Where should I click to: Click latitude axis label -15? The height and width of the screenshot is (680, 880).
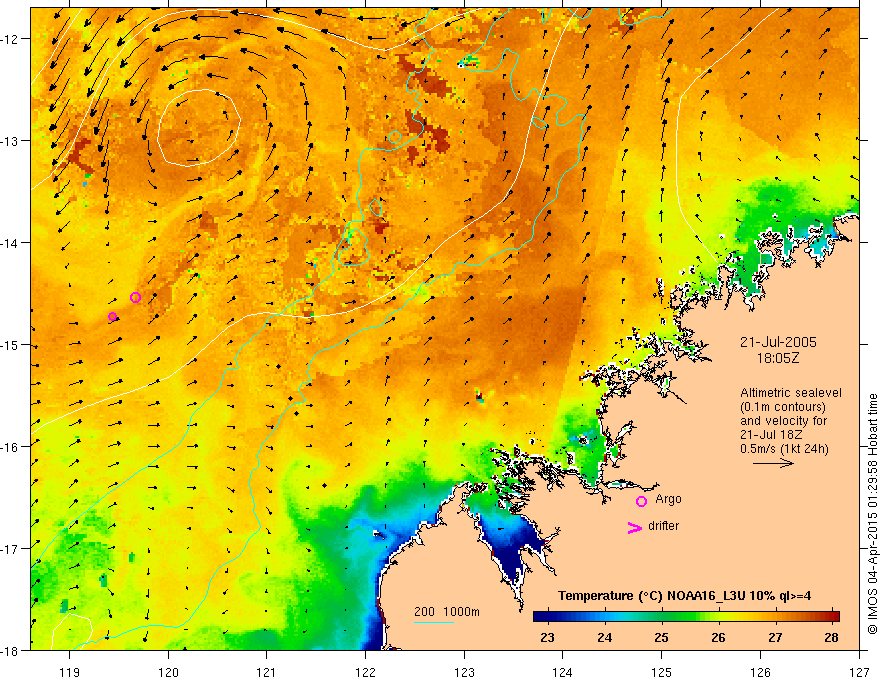pyautogui.click(x=10, y=345)
